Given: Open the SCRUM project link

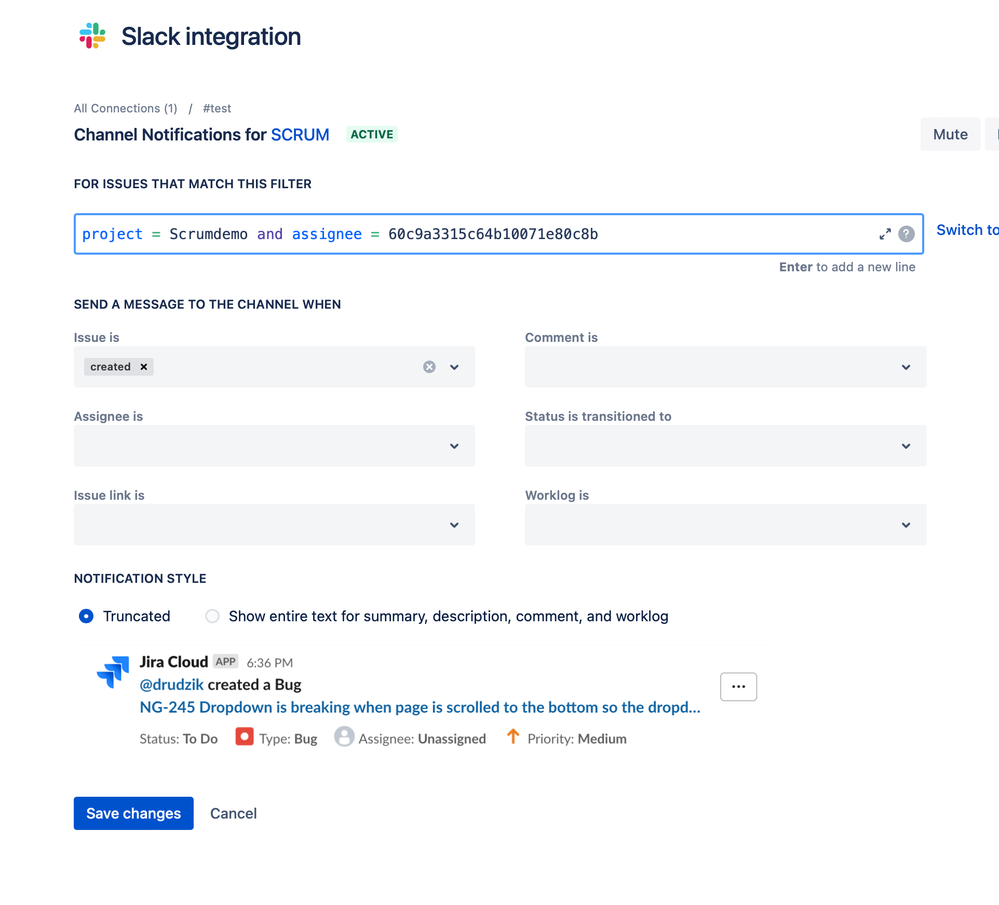Looking at the screenshot, I should (x=300, y=134).
